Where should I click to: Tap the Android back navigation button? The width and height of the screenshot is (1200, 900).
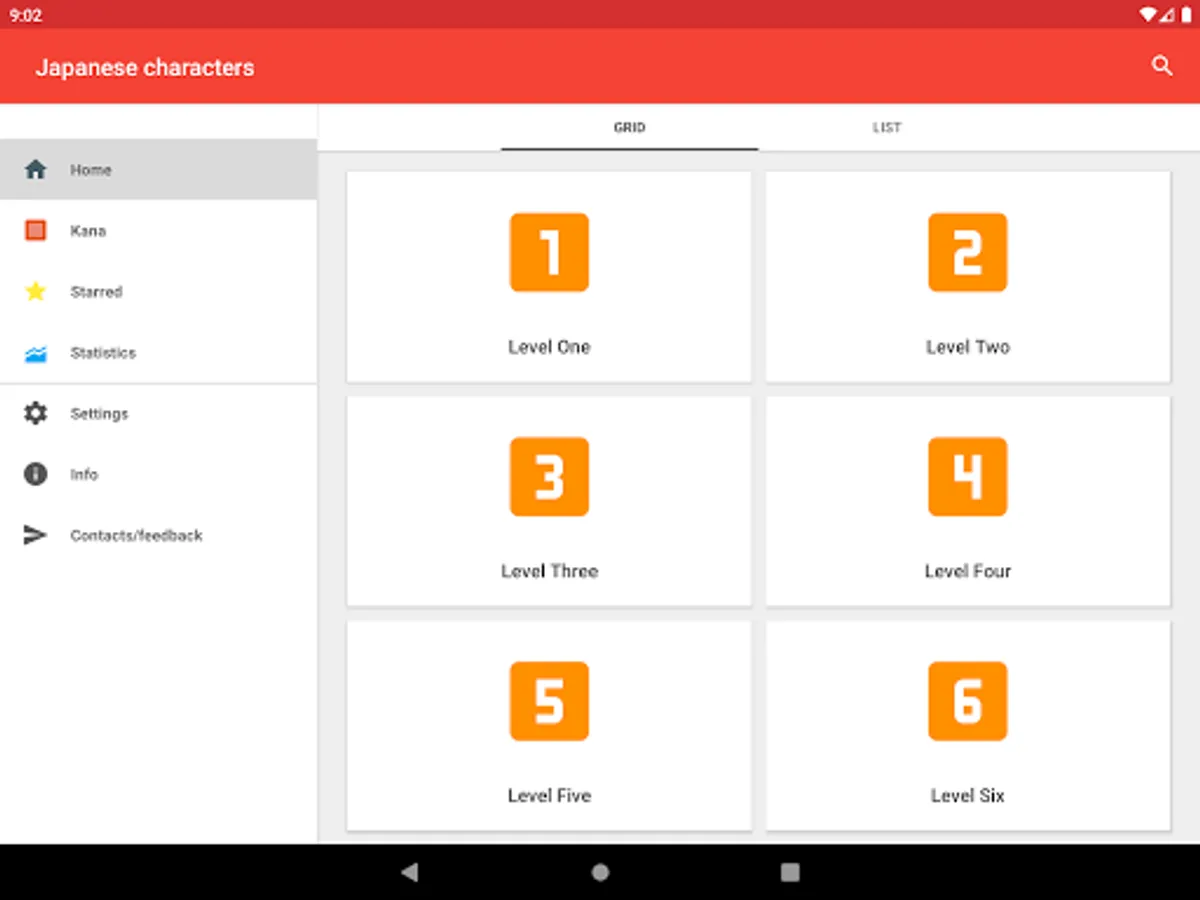(409, 872)
